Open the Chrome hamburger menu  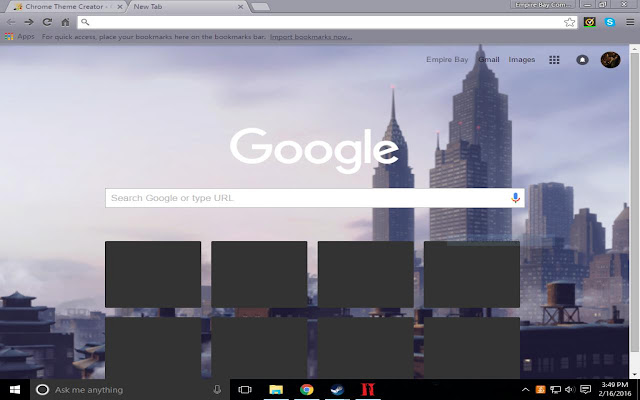[630, 22]
